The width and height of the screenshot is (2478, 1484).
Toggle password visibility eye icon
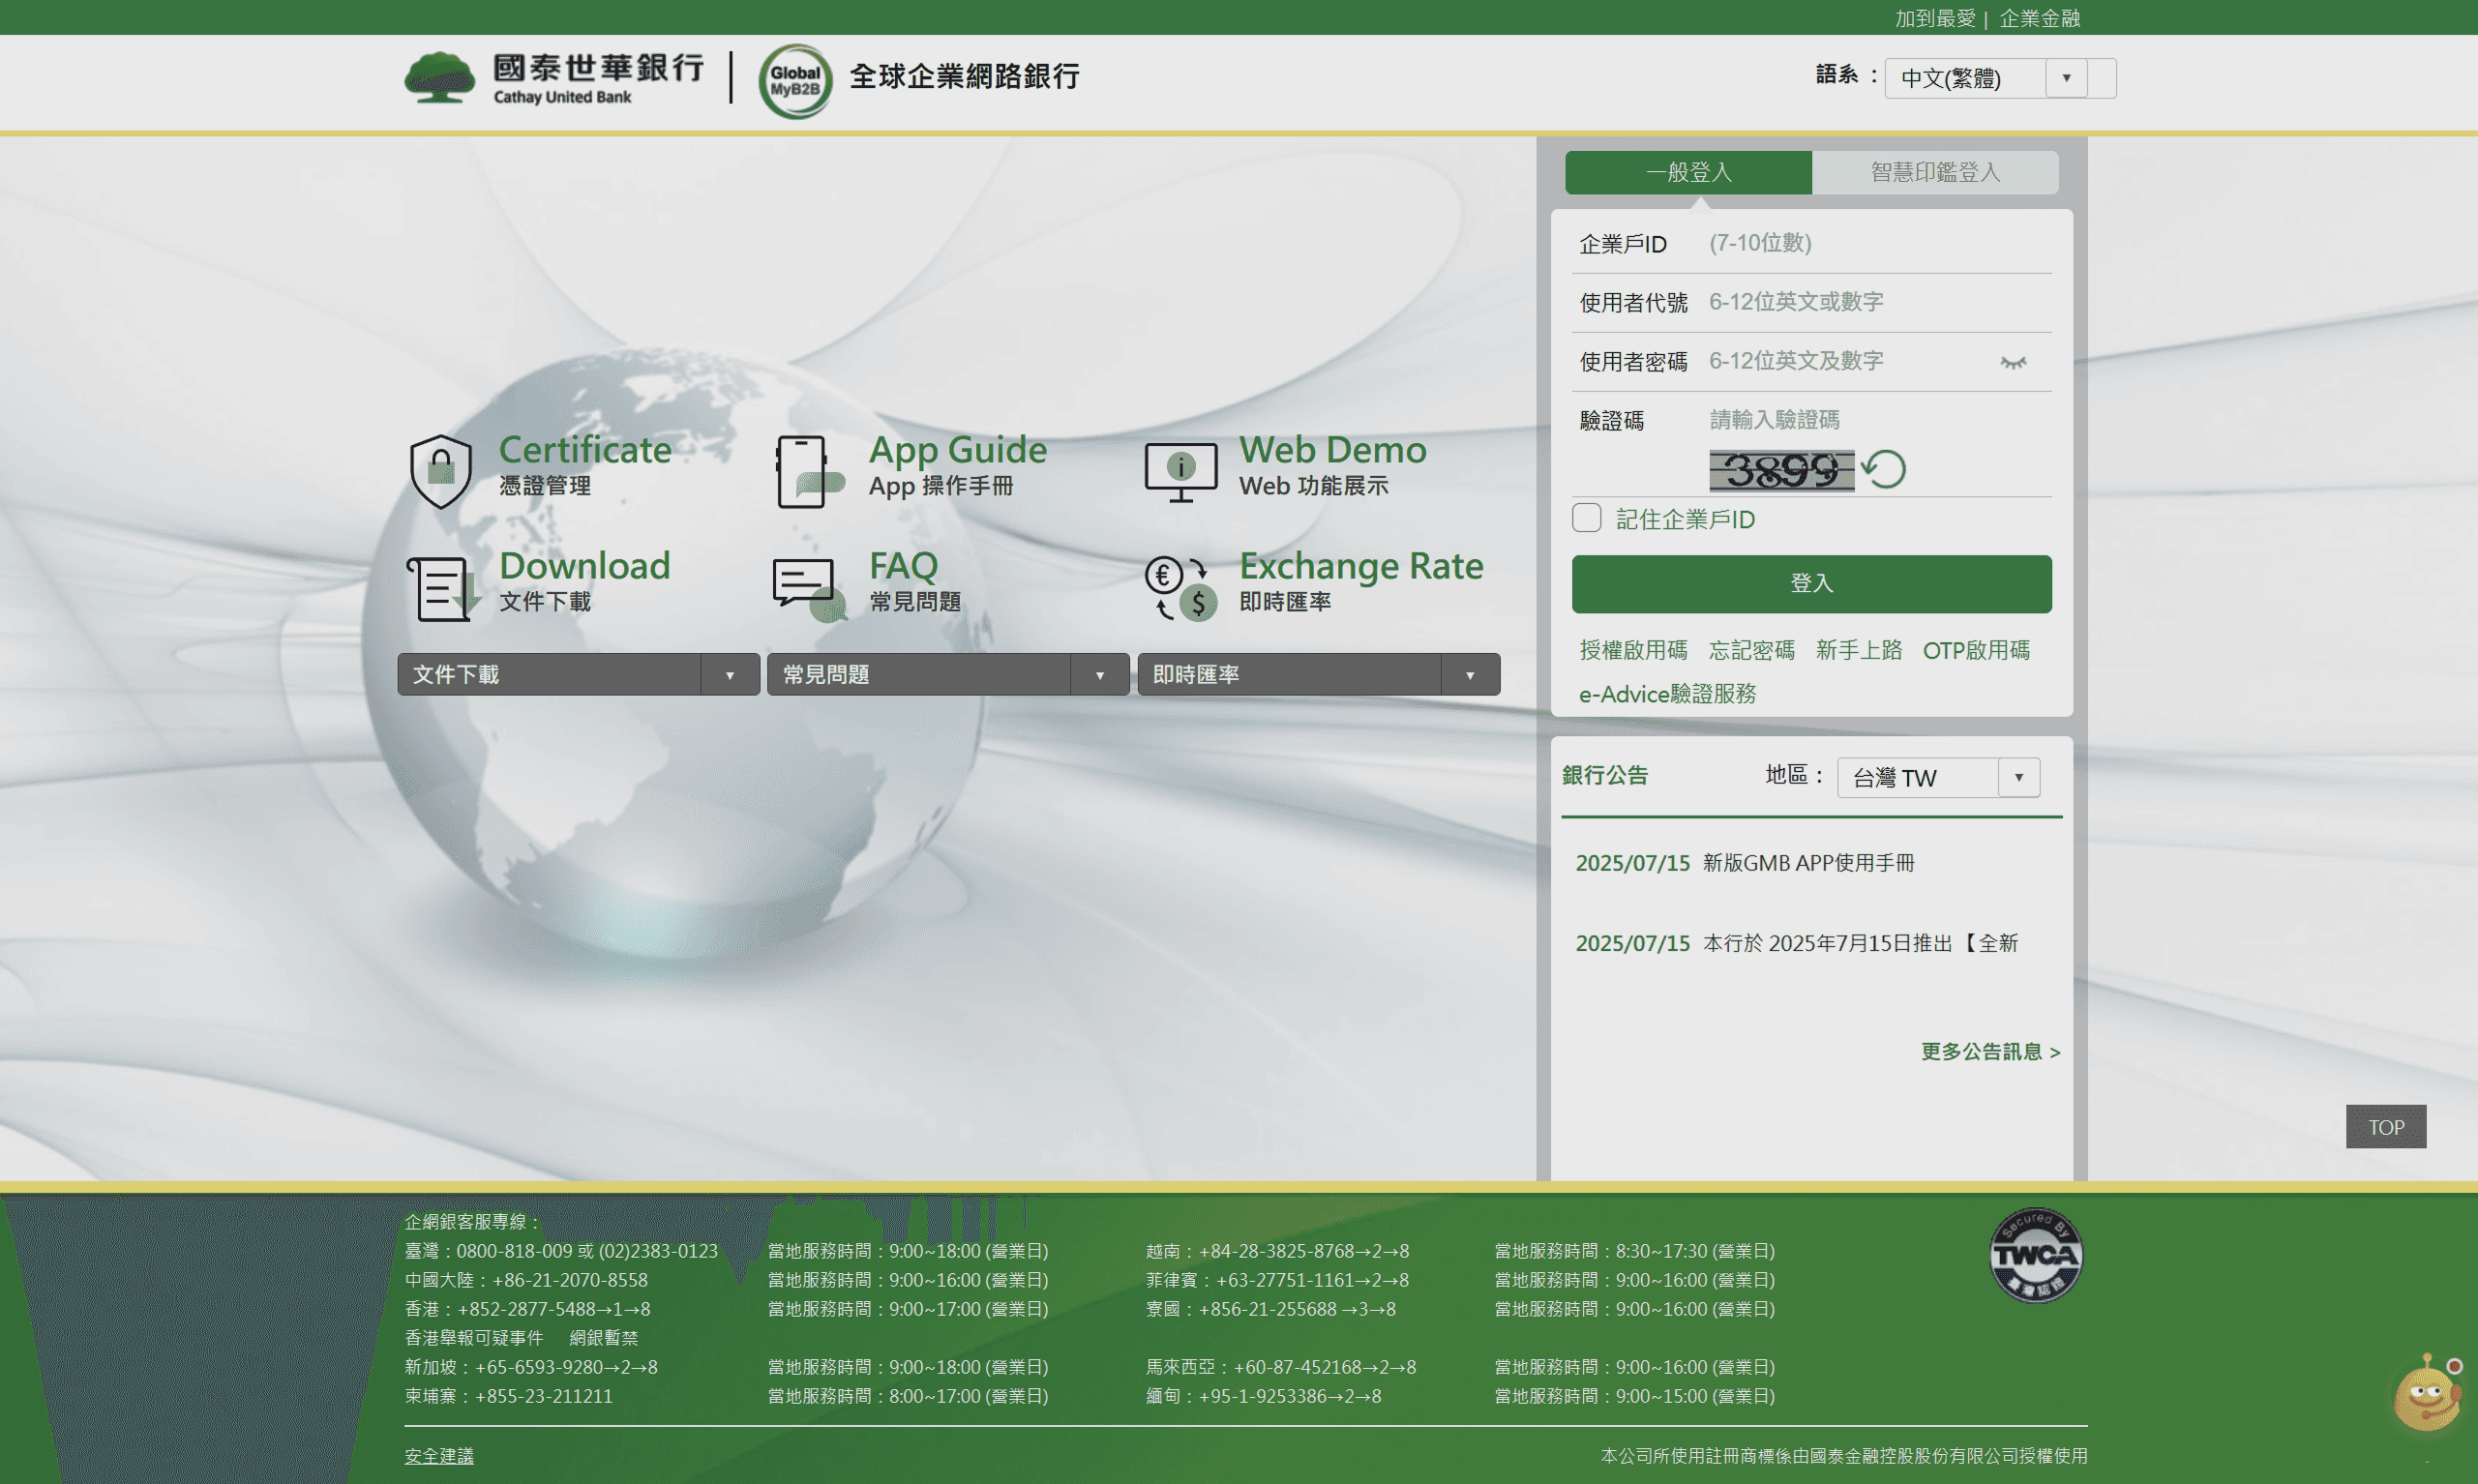coord(2012,362)
